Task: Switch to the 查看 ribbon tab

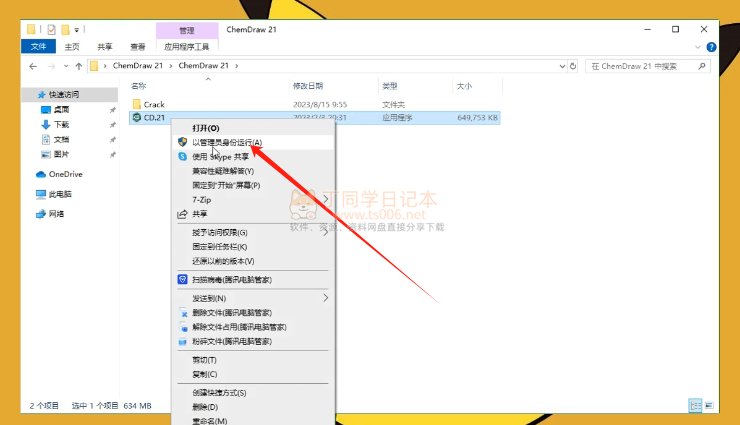Action: pos(138,47)
